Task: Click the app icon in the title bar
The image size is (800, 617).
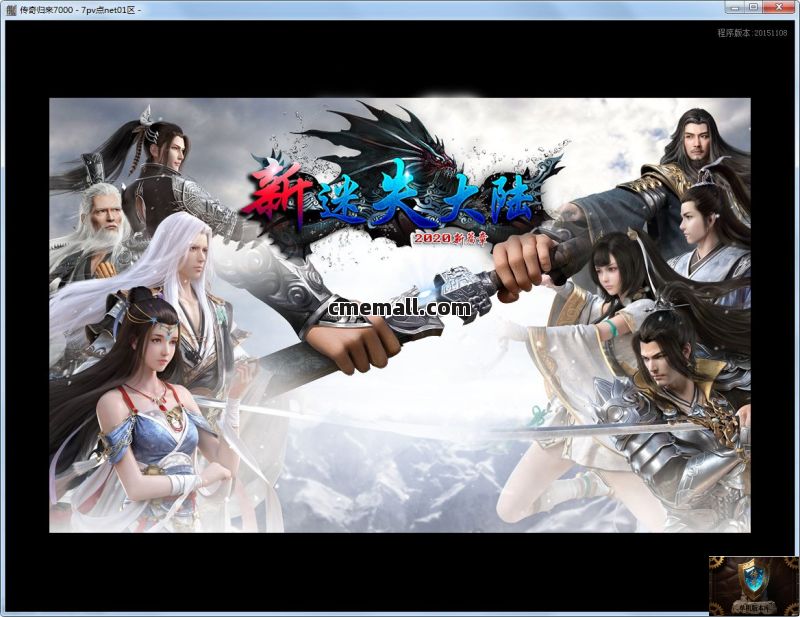Action: (11, 9)
